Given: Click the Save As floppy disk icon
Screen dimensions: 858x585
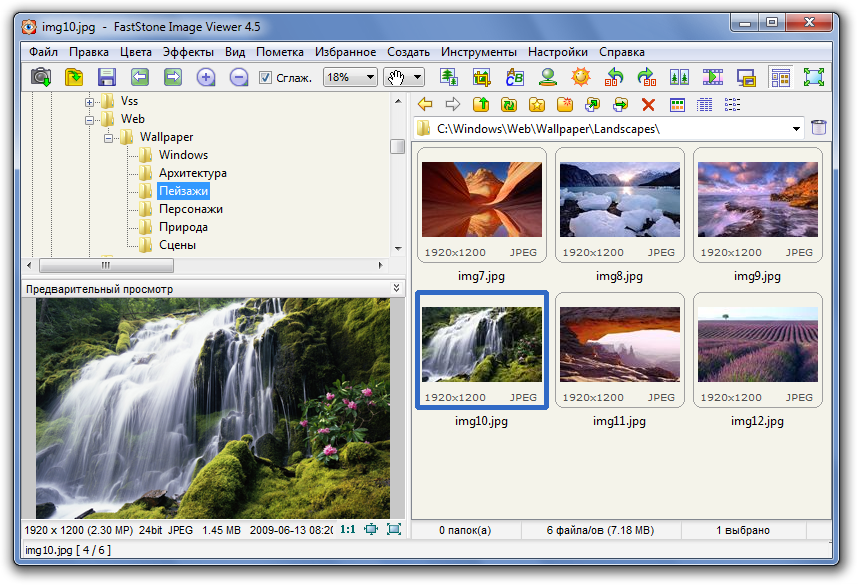Looking at the screenshot, I should pyautogui.click(x=107, y=77).
